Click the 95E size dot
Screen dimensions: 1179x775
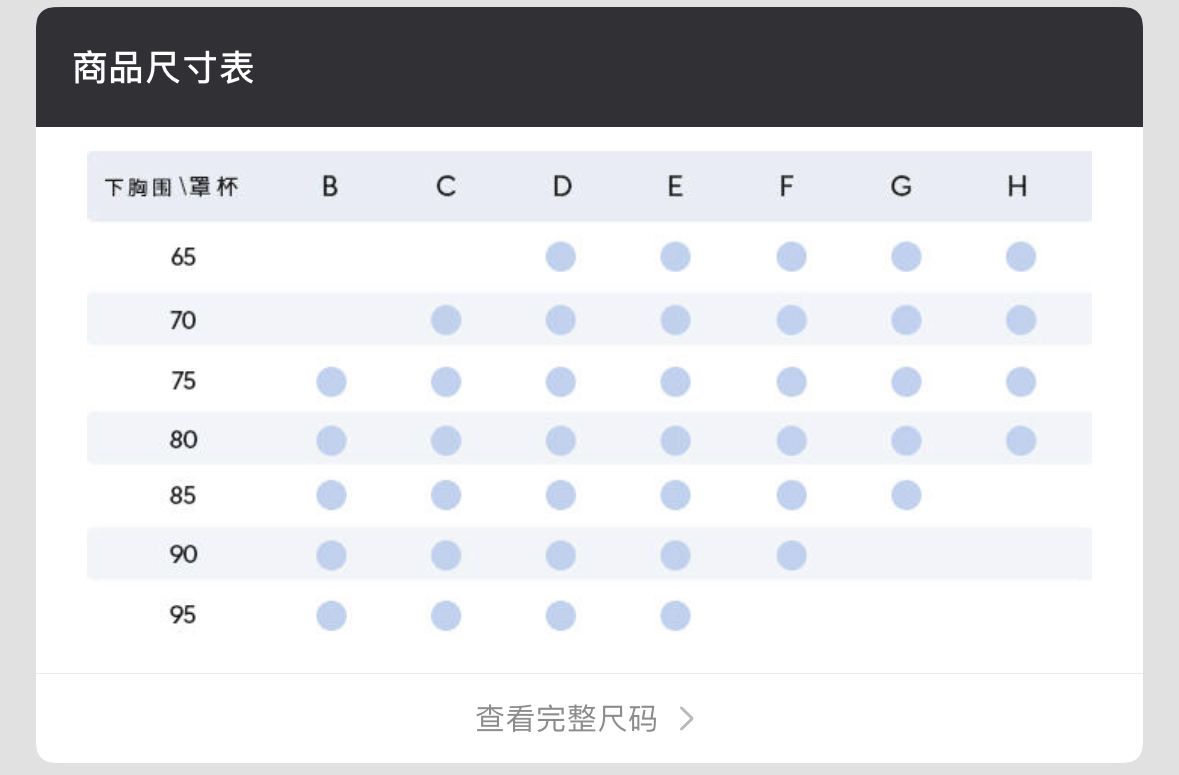click(675, 616)
